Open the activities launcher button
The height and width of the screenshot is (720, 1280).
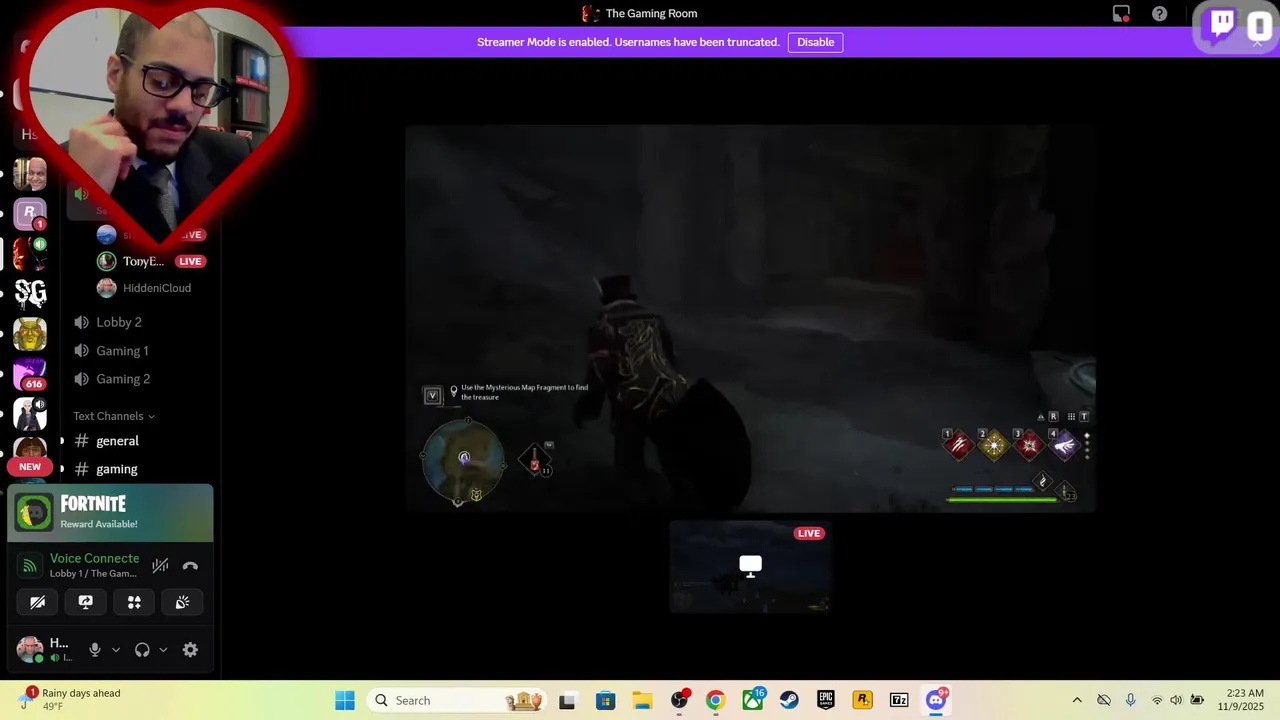tap(134, 602)
